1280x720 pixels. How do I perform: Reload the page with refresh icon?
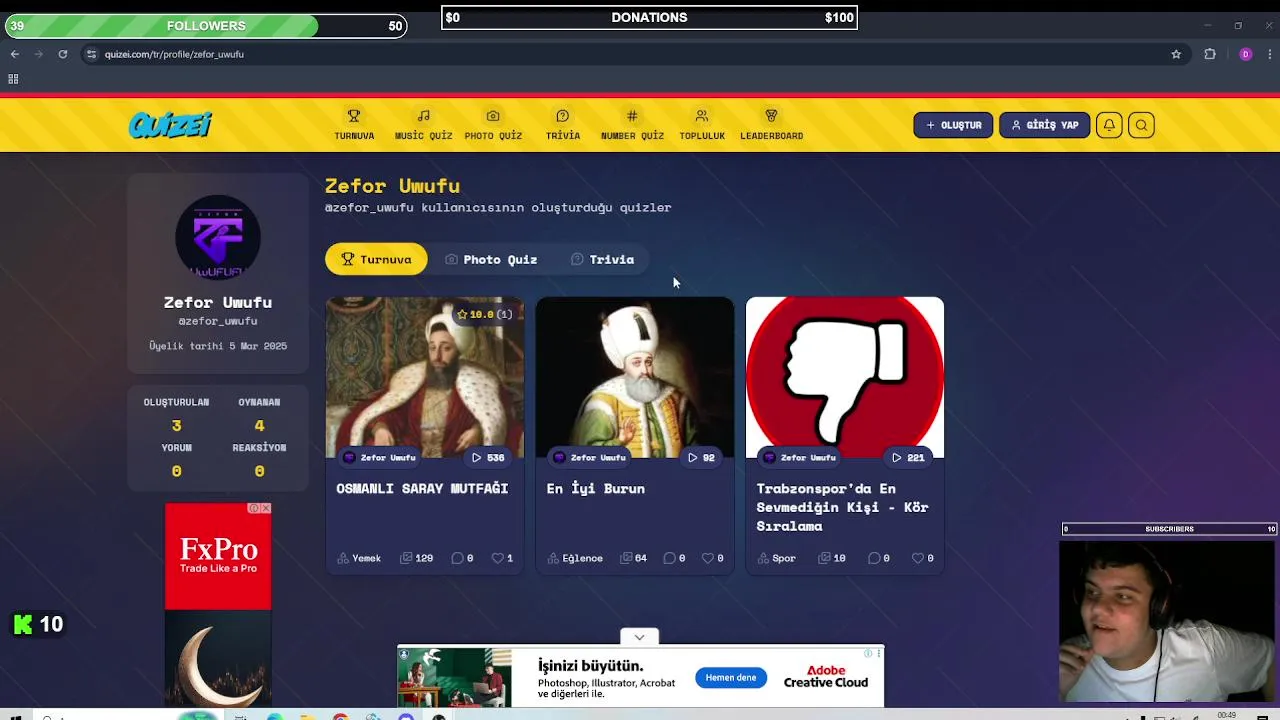click(x=63, y=54)
